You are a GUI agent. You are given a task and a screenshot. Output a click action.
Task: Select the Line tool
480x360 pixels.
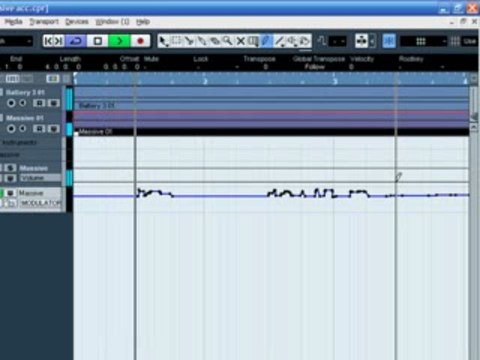(279, 41)
